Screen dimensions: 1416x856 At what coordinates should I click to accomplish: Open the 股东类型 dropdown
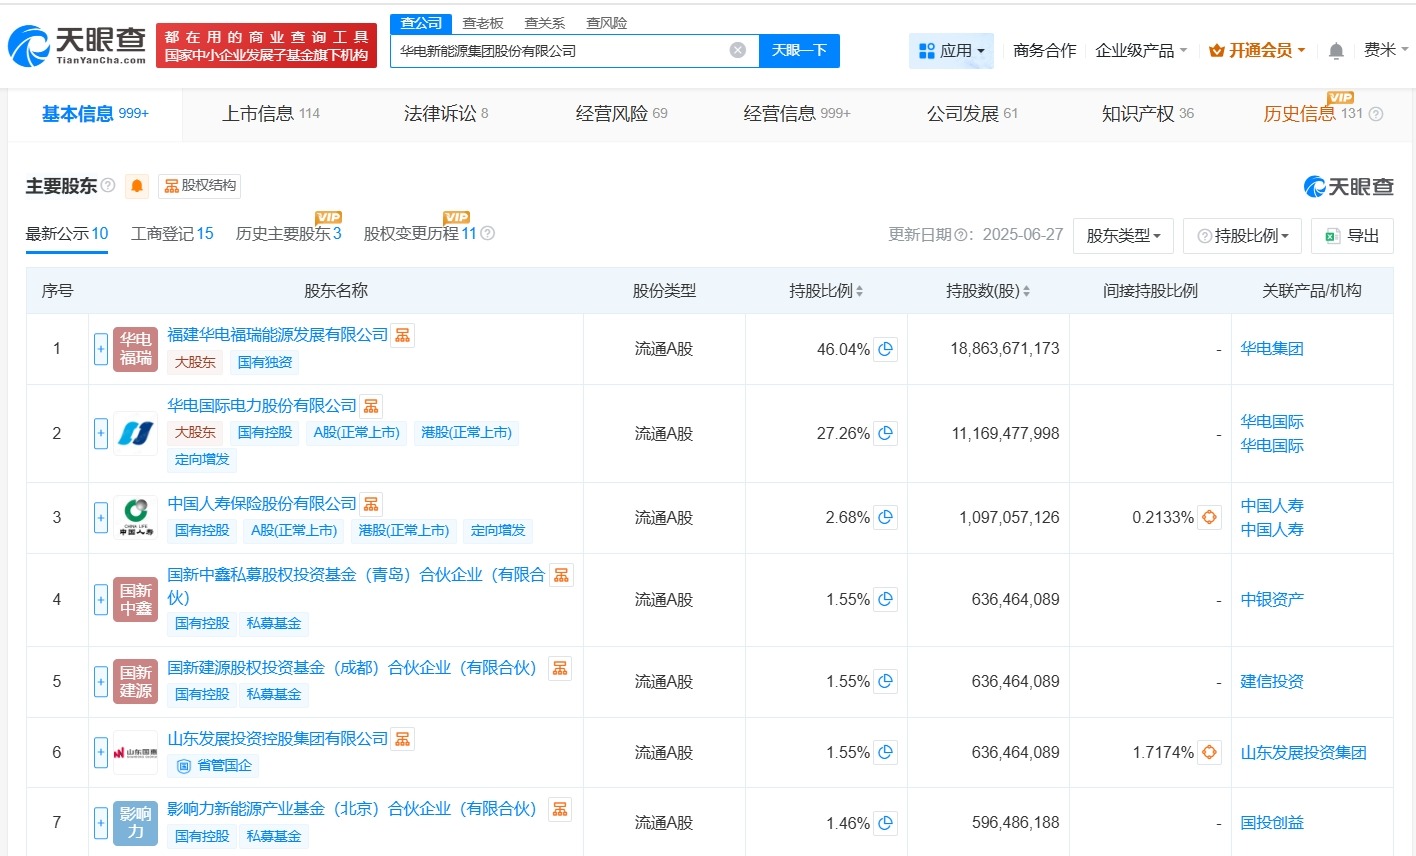[x=1122, y=235]
